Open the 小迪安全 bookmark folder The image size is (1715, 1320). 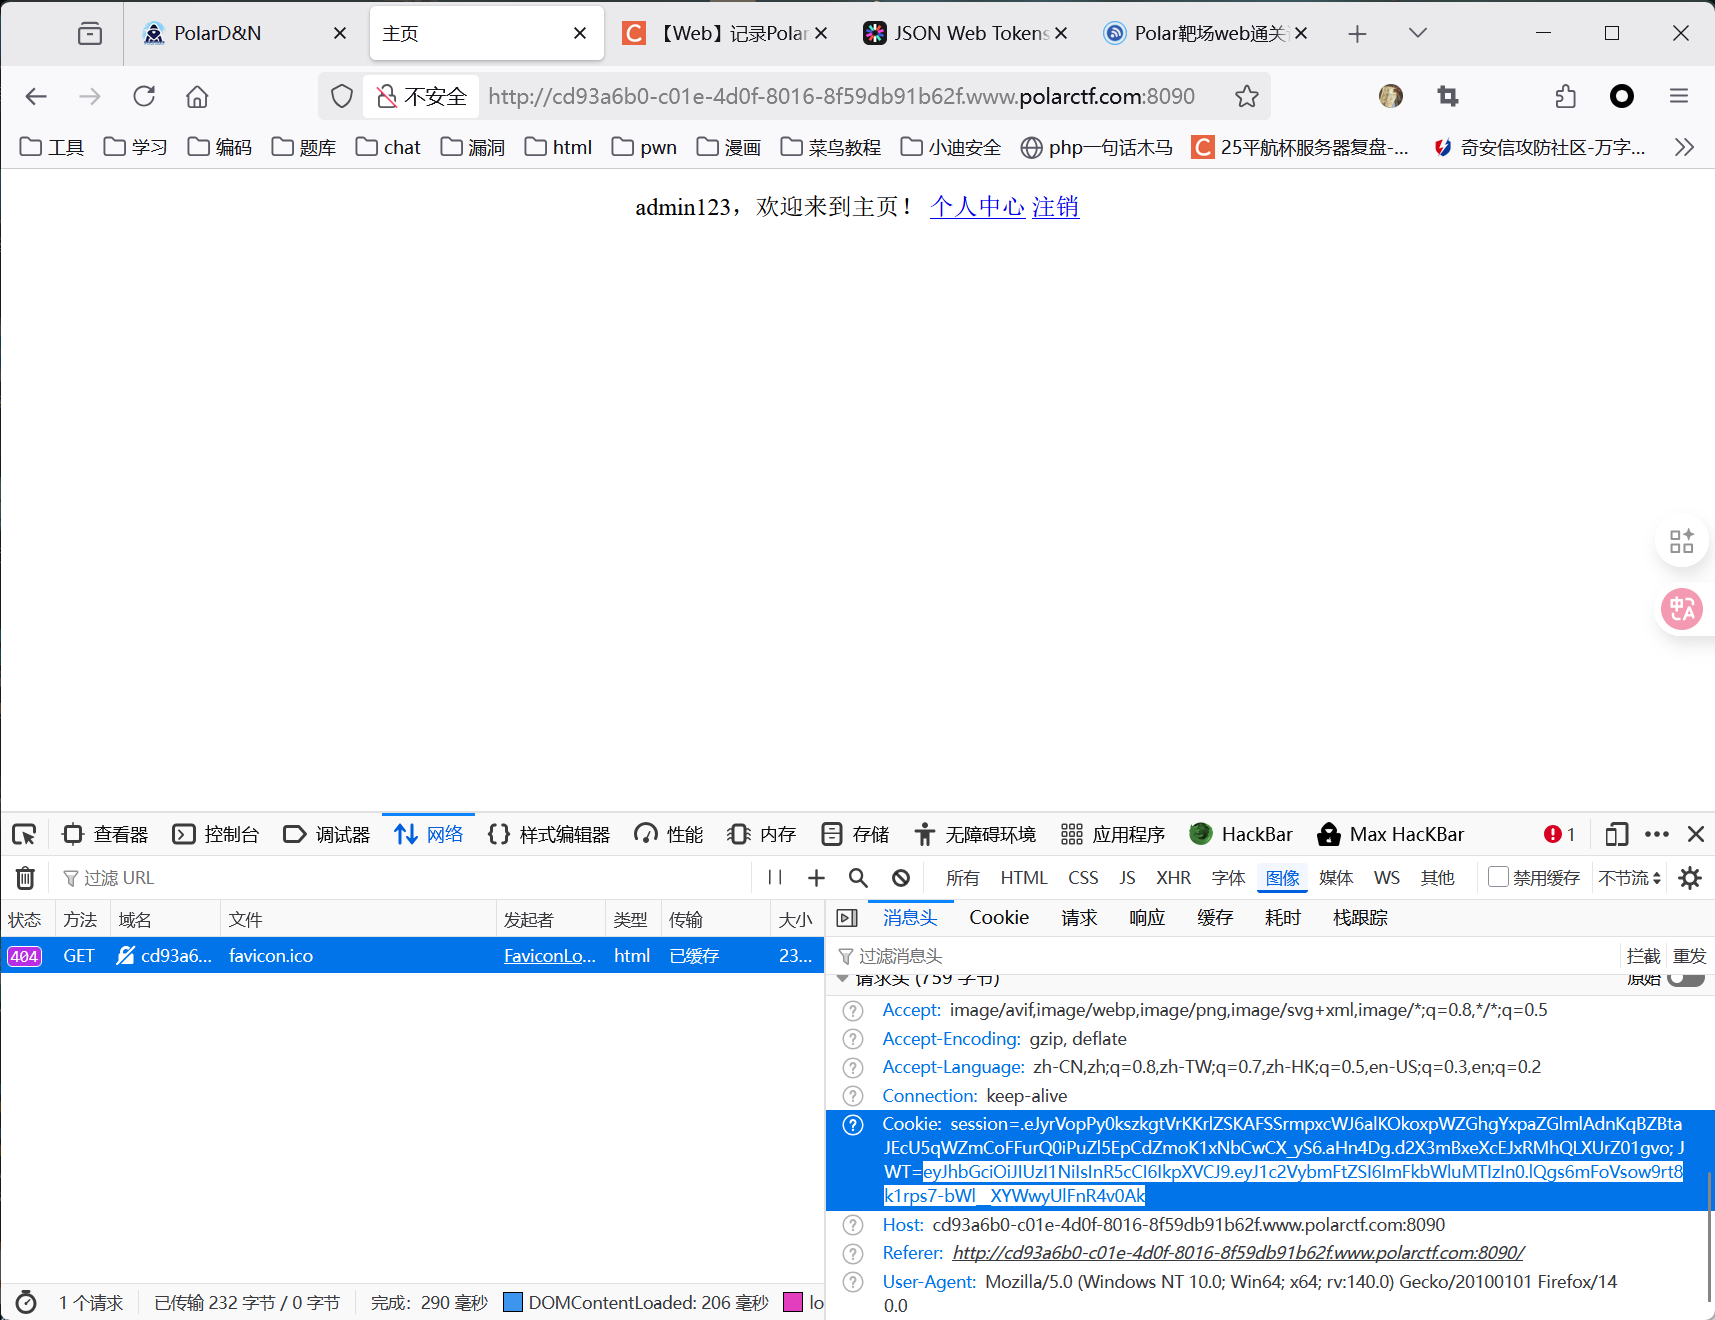coord(951,147)
